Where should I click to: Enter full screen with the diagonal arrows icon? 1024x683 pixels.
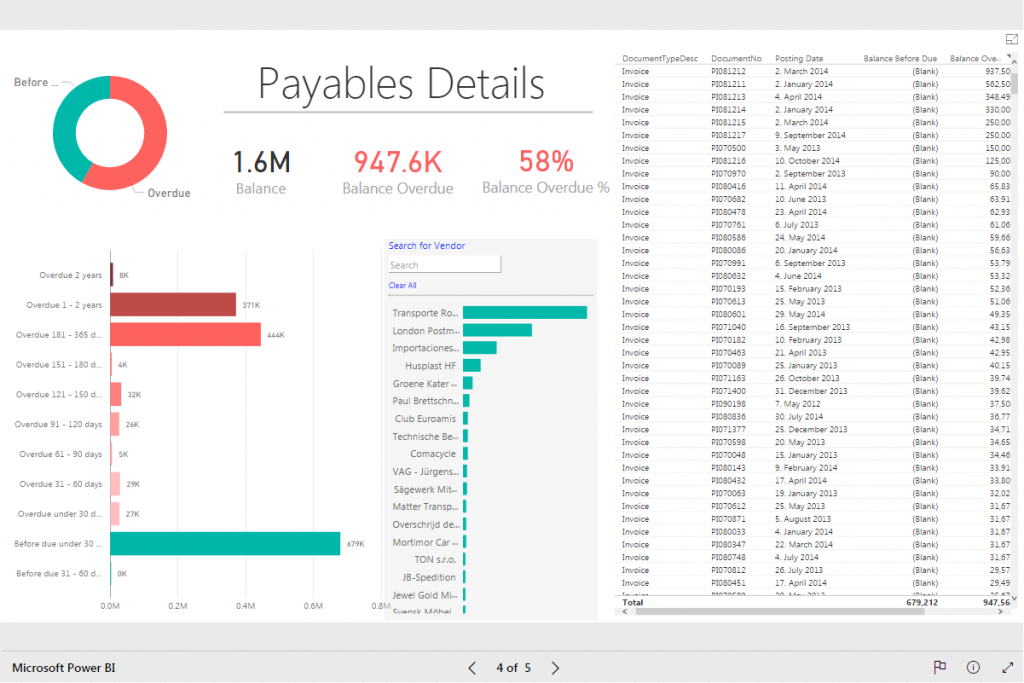(1006, 667)
